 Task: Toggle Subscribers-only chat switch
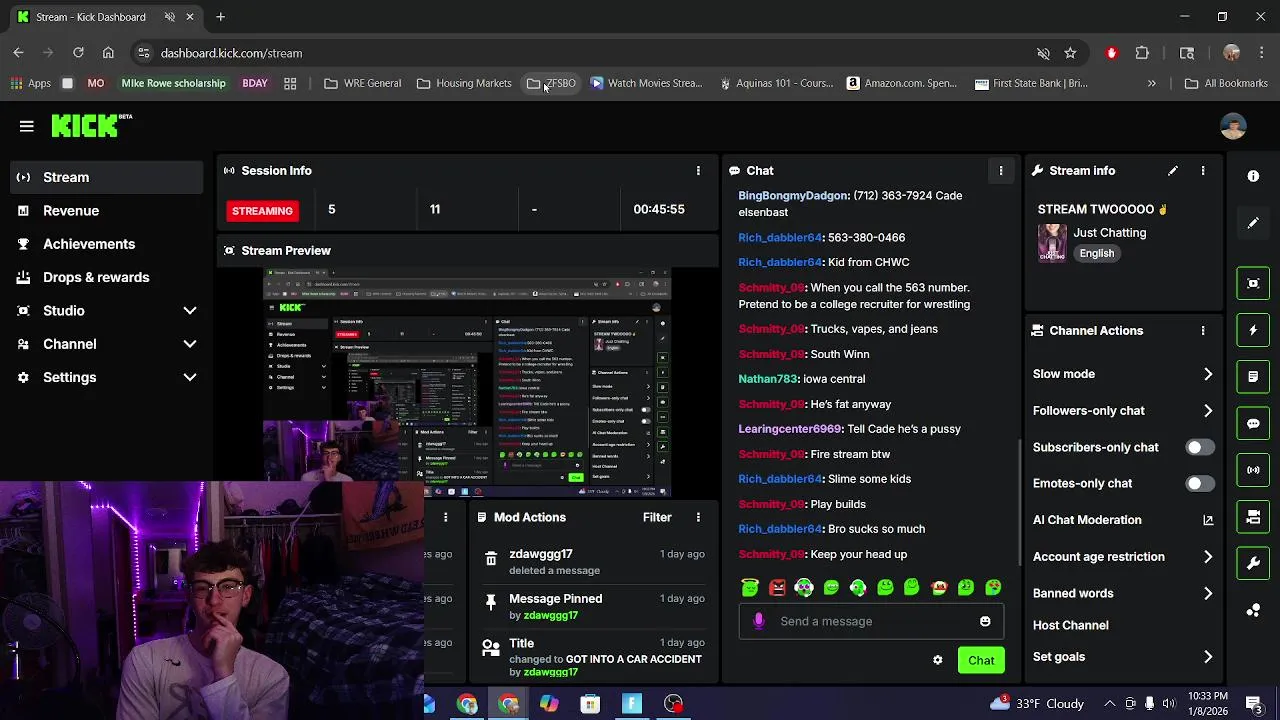coord(1199,447)
